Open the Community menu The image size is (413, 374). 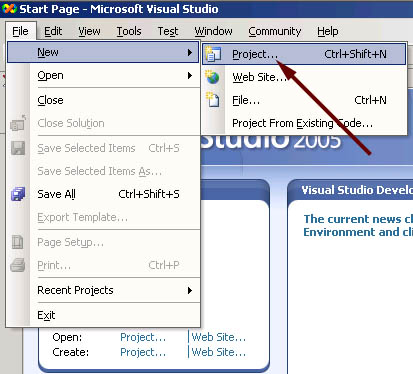(275, 31)
